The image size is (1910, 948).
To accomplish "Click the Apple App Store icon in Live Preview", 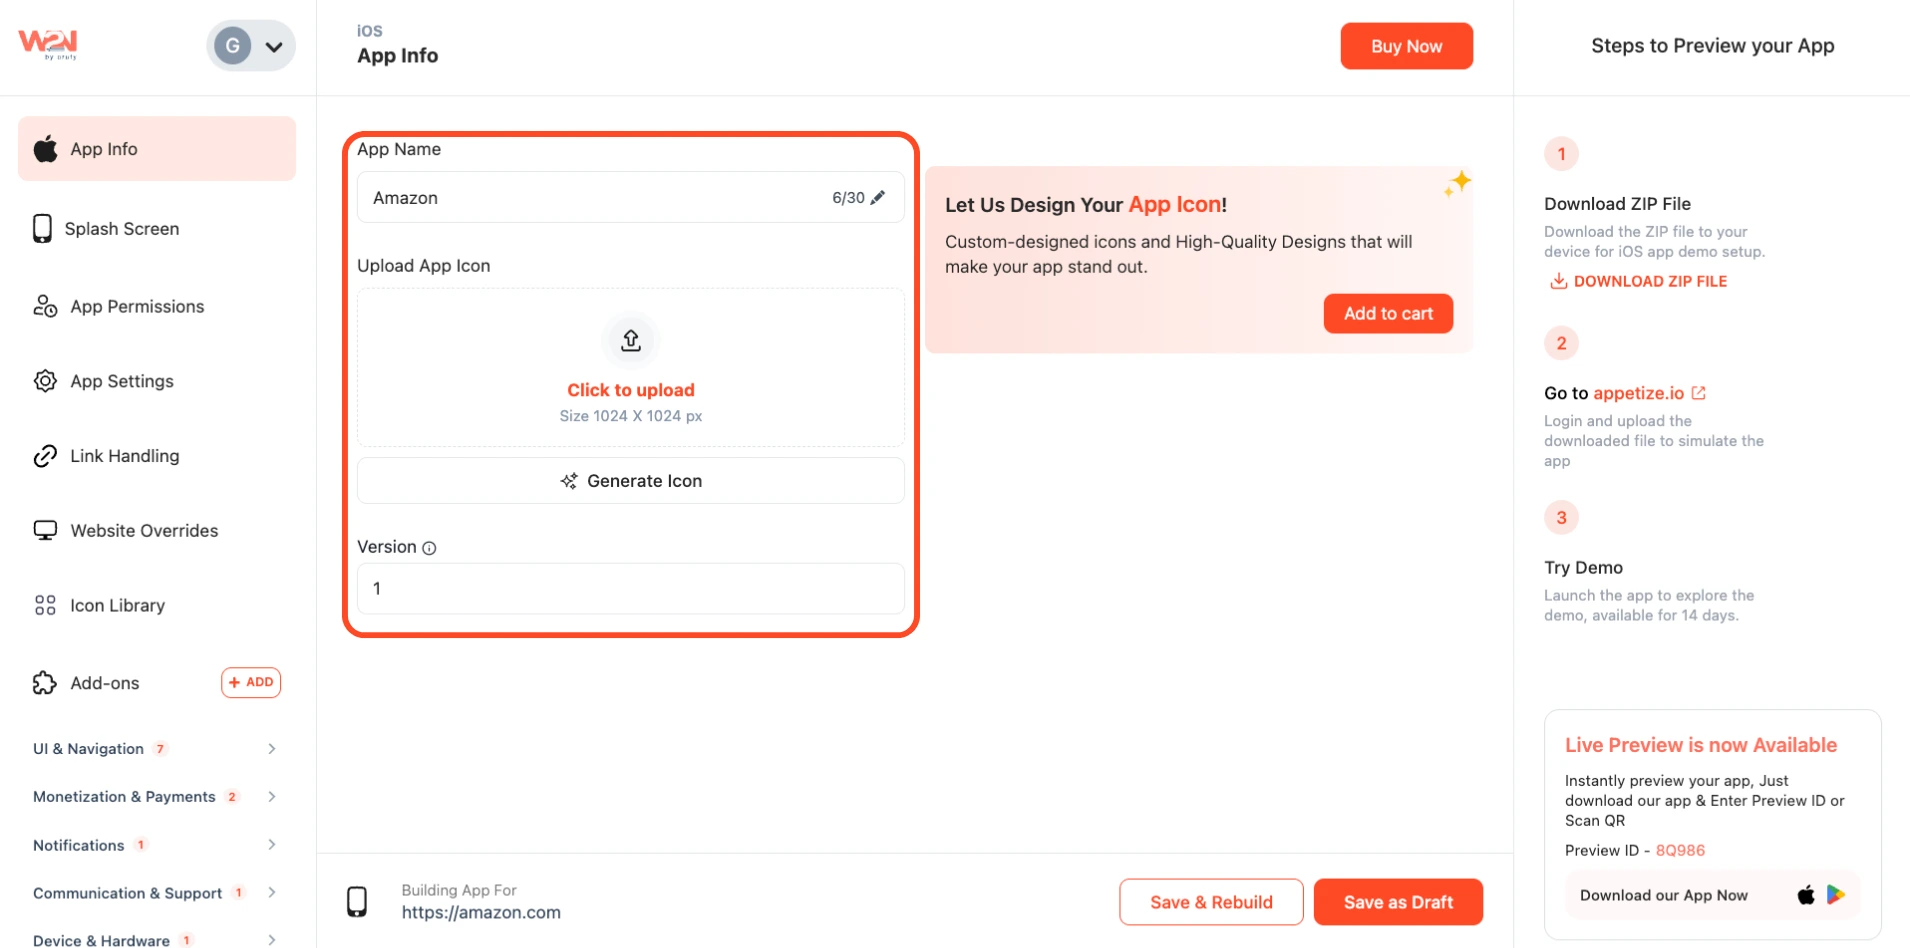I will pyautogui.click(x=1805, y=895).
